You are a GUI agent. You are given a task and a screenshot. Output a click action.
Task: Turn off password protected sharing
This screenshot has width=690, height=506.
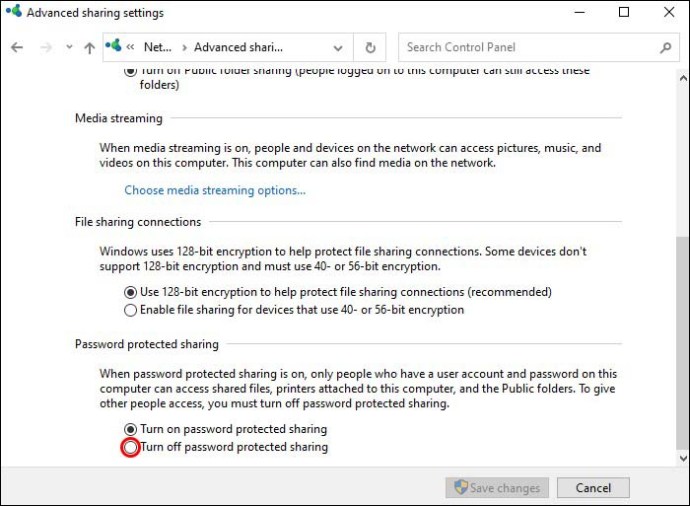130,447
